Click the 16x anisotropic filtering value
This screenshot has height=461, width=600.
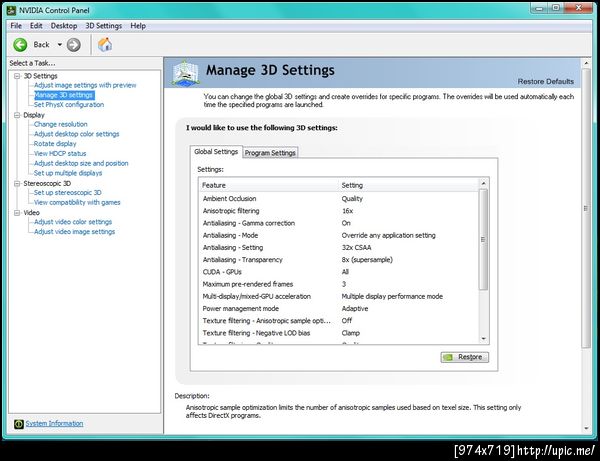click(347, 211)
